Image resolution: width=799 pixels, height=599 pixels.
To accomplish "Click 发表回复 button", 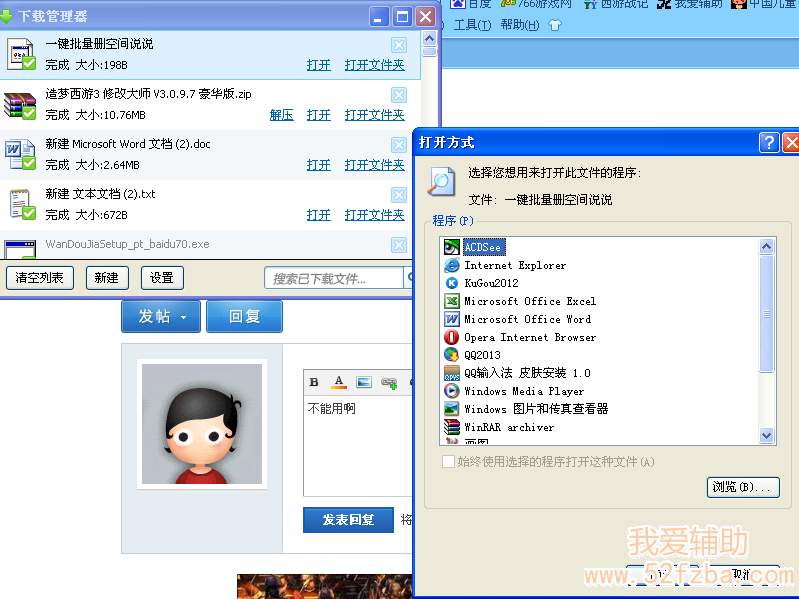I will pyautogui.click(x=349, y=520).
